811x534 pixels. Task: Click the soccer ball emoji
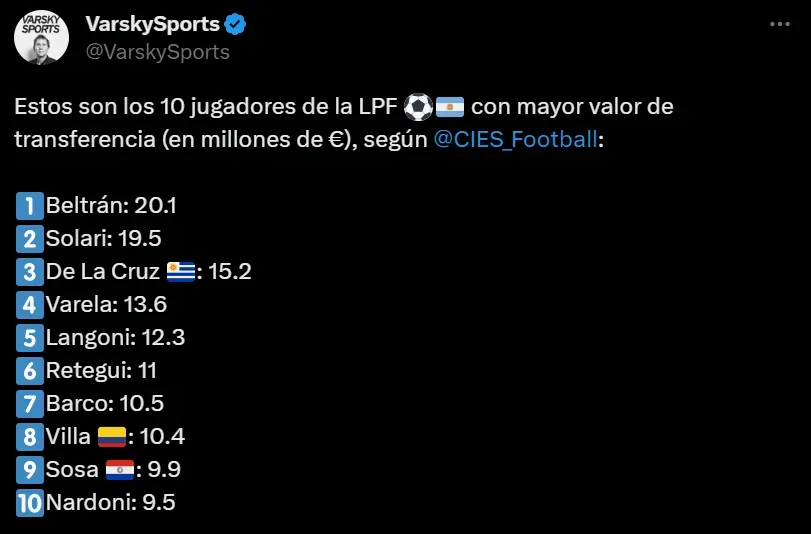click(x=419, y=106)
